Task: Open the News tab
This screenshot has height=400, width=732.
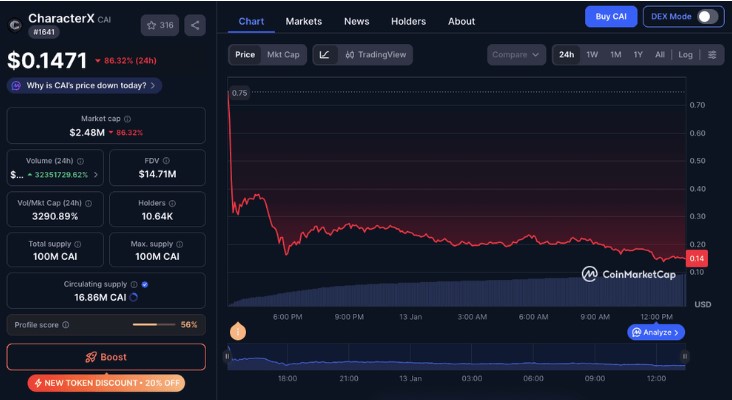Action: pos(357,21)
